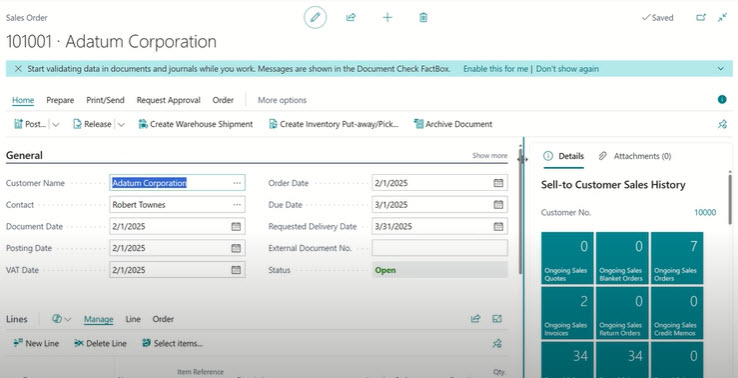Switch to the Prepare tab
The image size is (738, 378).
60,100
